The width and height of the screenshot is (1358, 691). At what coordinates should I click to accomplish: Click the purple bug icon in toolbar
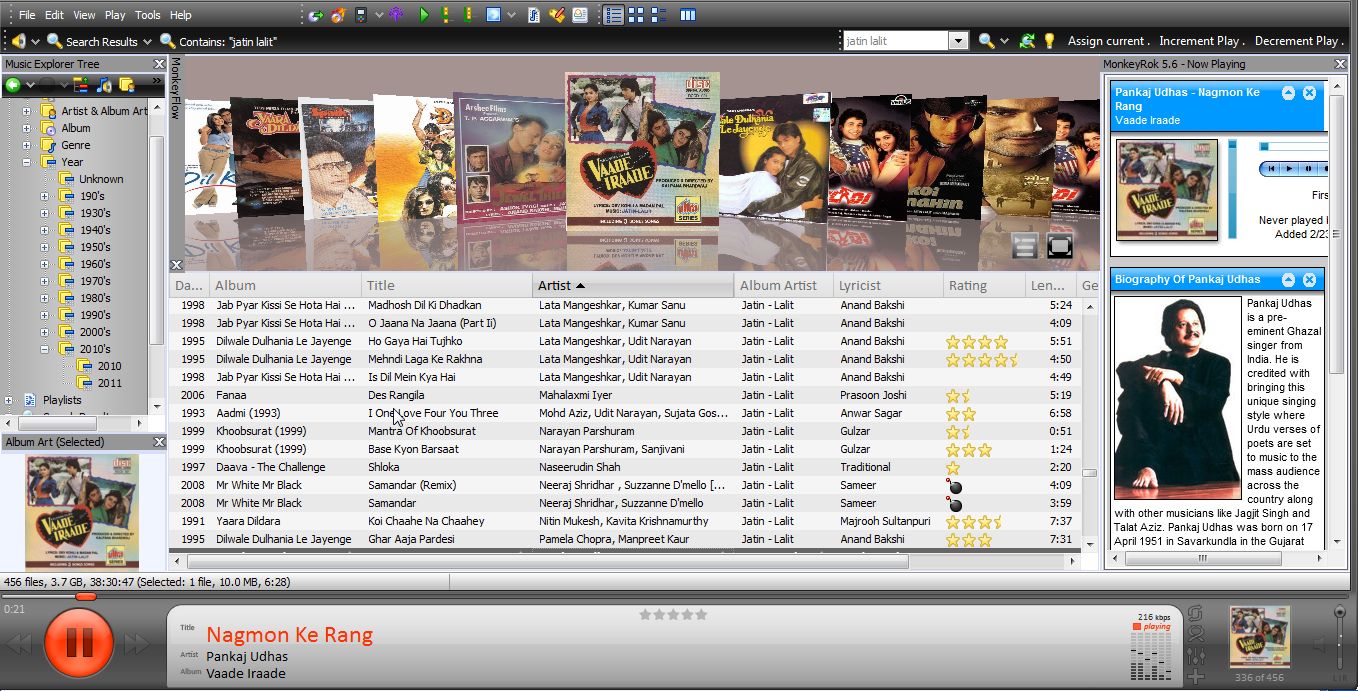pyautogui.click(x=397, y=15)
